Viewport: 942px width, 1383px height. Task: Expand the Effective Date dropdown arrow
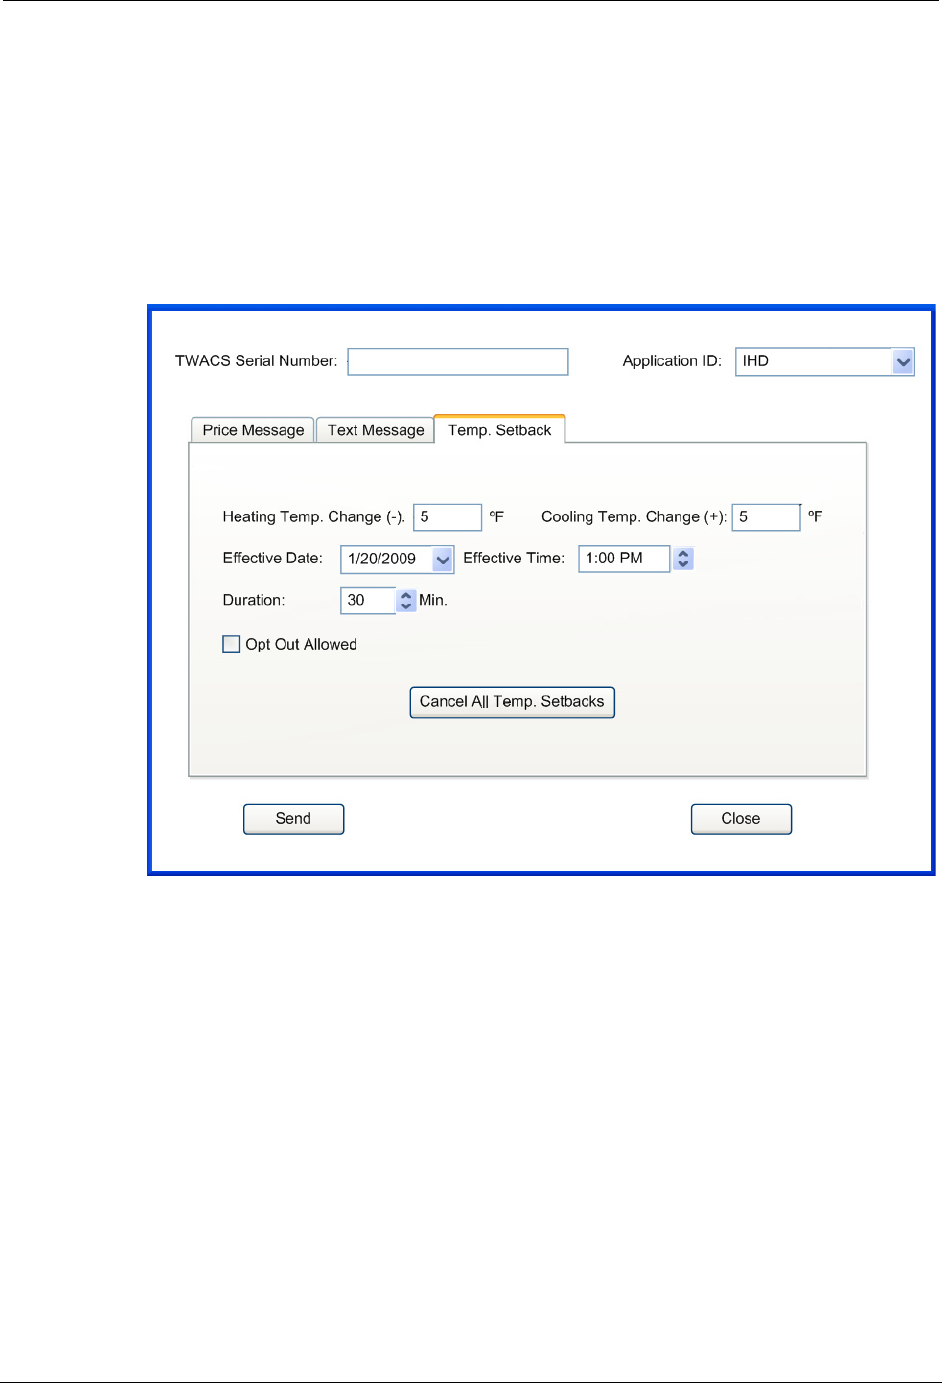[443, 559]
